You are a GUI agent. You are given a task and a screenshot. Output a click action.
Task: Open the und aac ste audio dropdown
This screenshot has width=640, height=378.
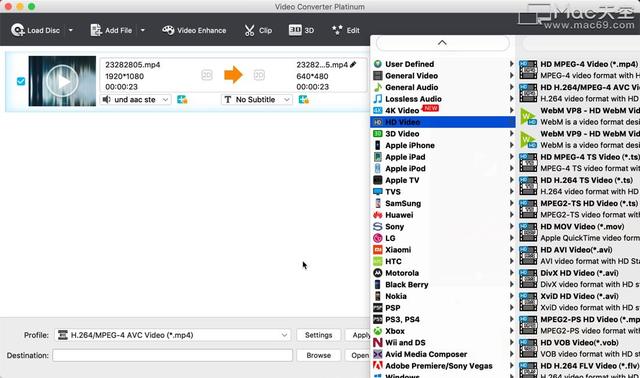click(135, 100)
